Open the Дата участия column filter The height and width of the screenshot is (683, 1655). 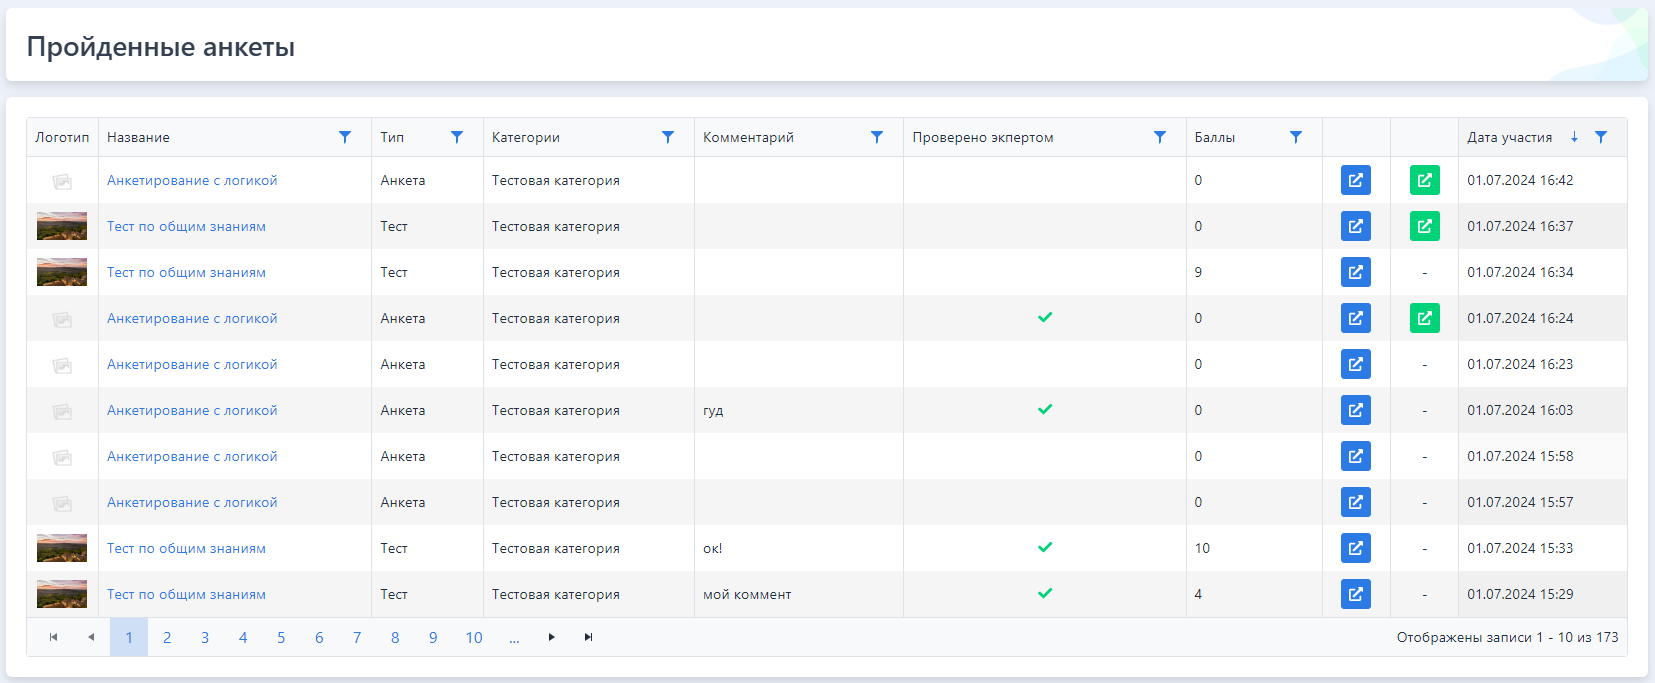(x=1601, y=137)
